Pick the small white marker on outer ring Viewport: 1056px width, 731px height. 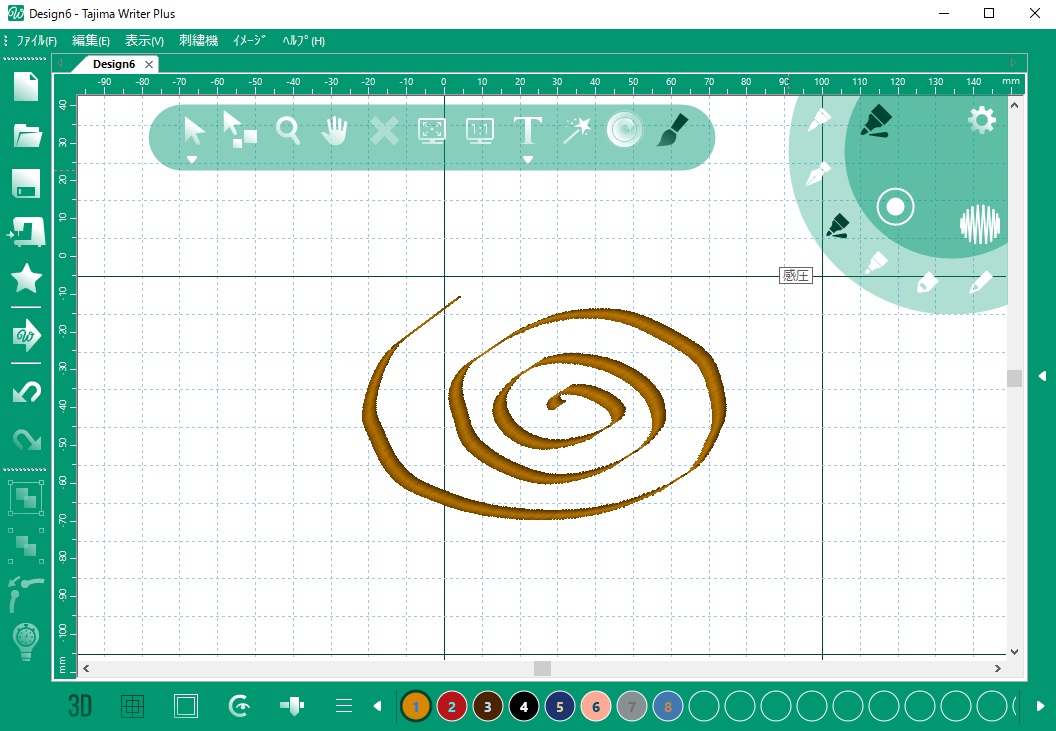pyautogui.click(x=876, y=263)
